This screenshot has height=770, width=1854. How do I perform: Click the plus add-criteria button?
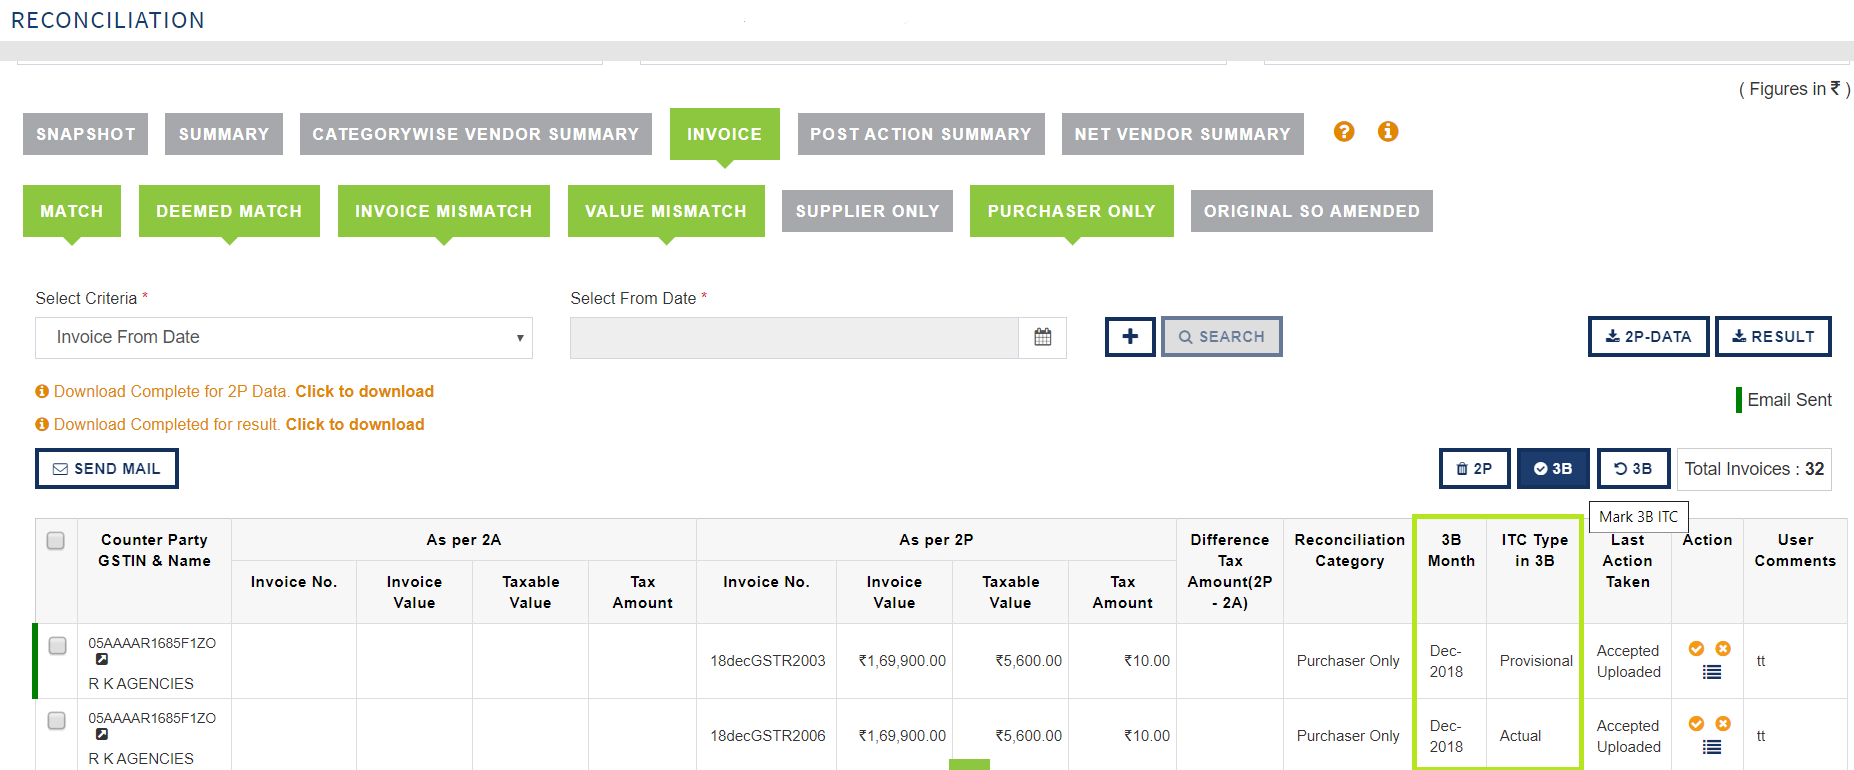(1130, 337)
